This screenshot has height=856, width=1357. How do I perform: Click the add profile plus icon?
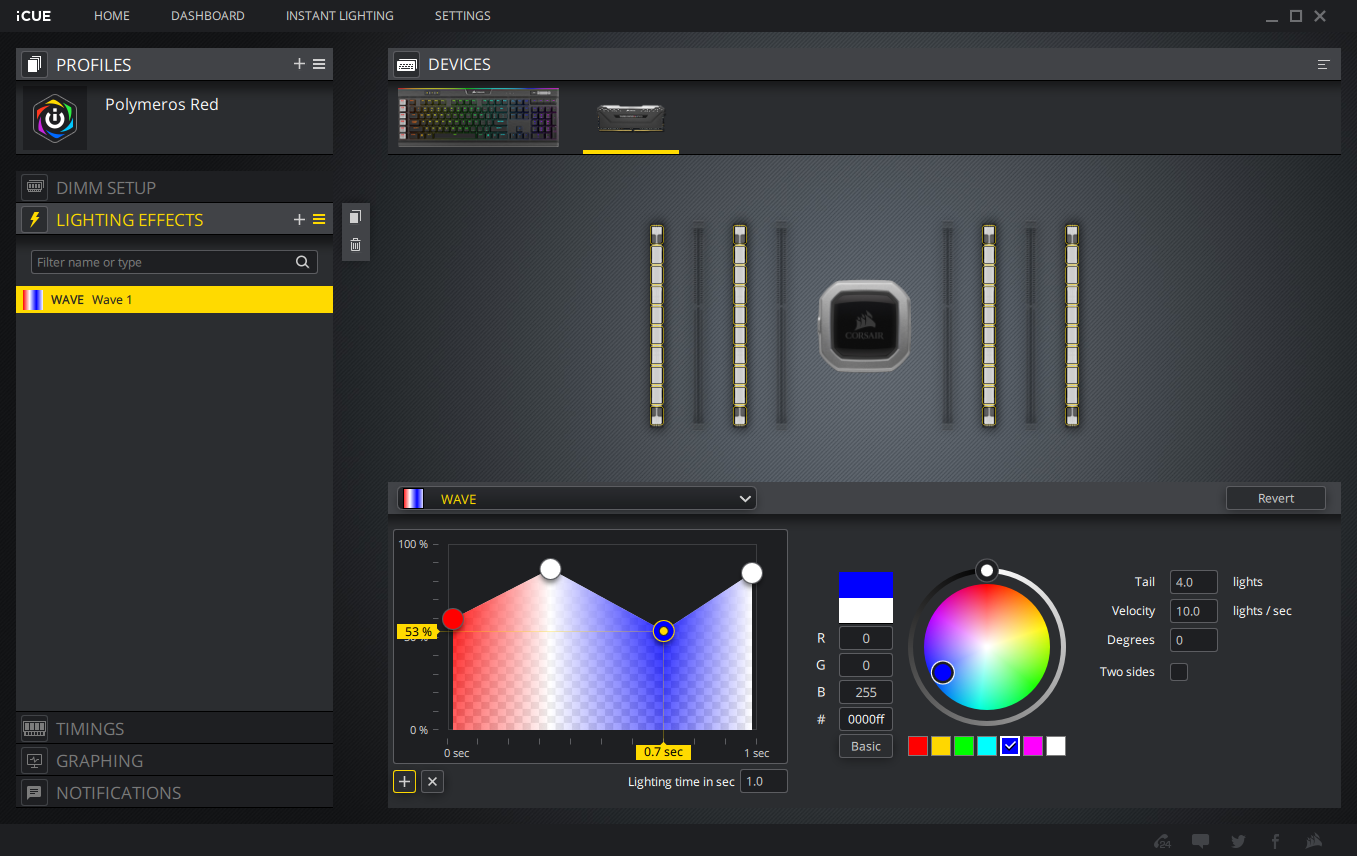[x=299, y=64]
